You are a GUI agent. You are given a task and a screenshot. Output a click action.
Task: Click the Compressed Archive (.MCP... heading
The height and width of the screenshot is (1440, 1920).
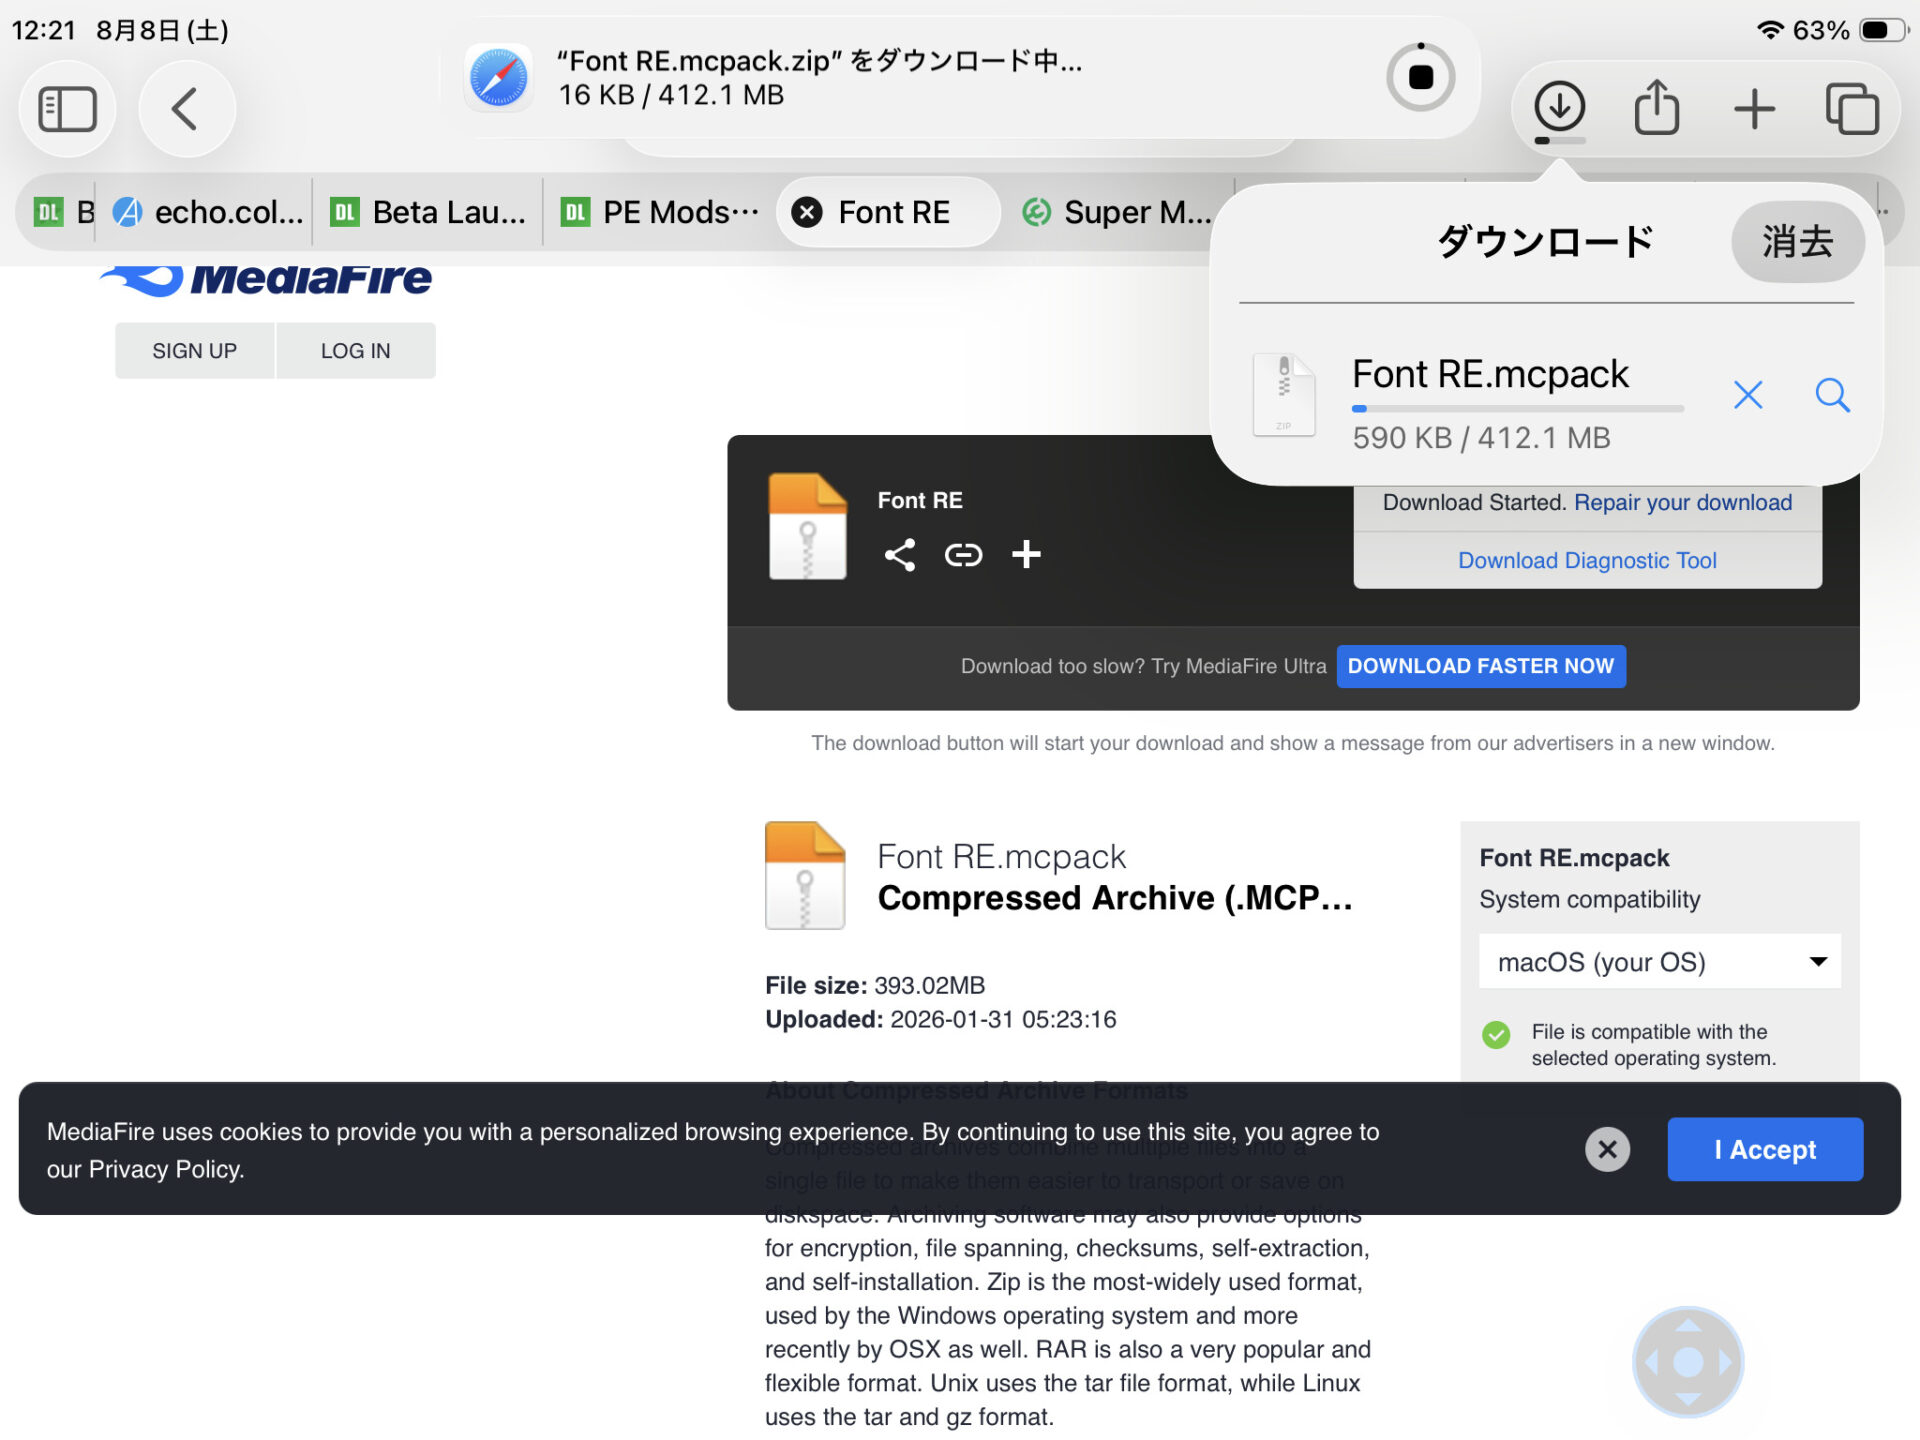click(x=1114, y=898)
